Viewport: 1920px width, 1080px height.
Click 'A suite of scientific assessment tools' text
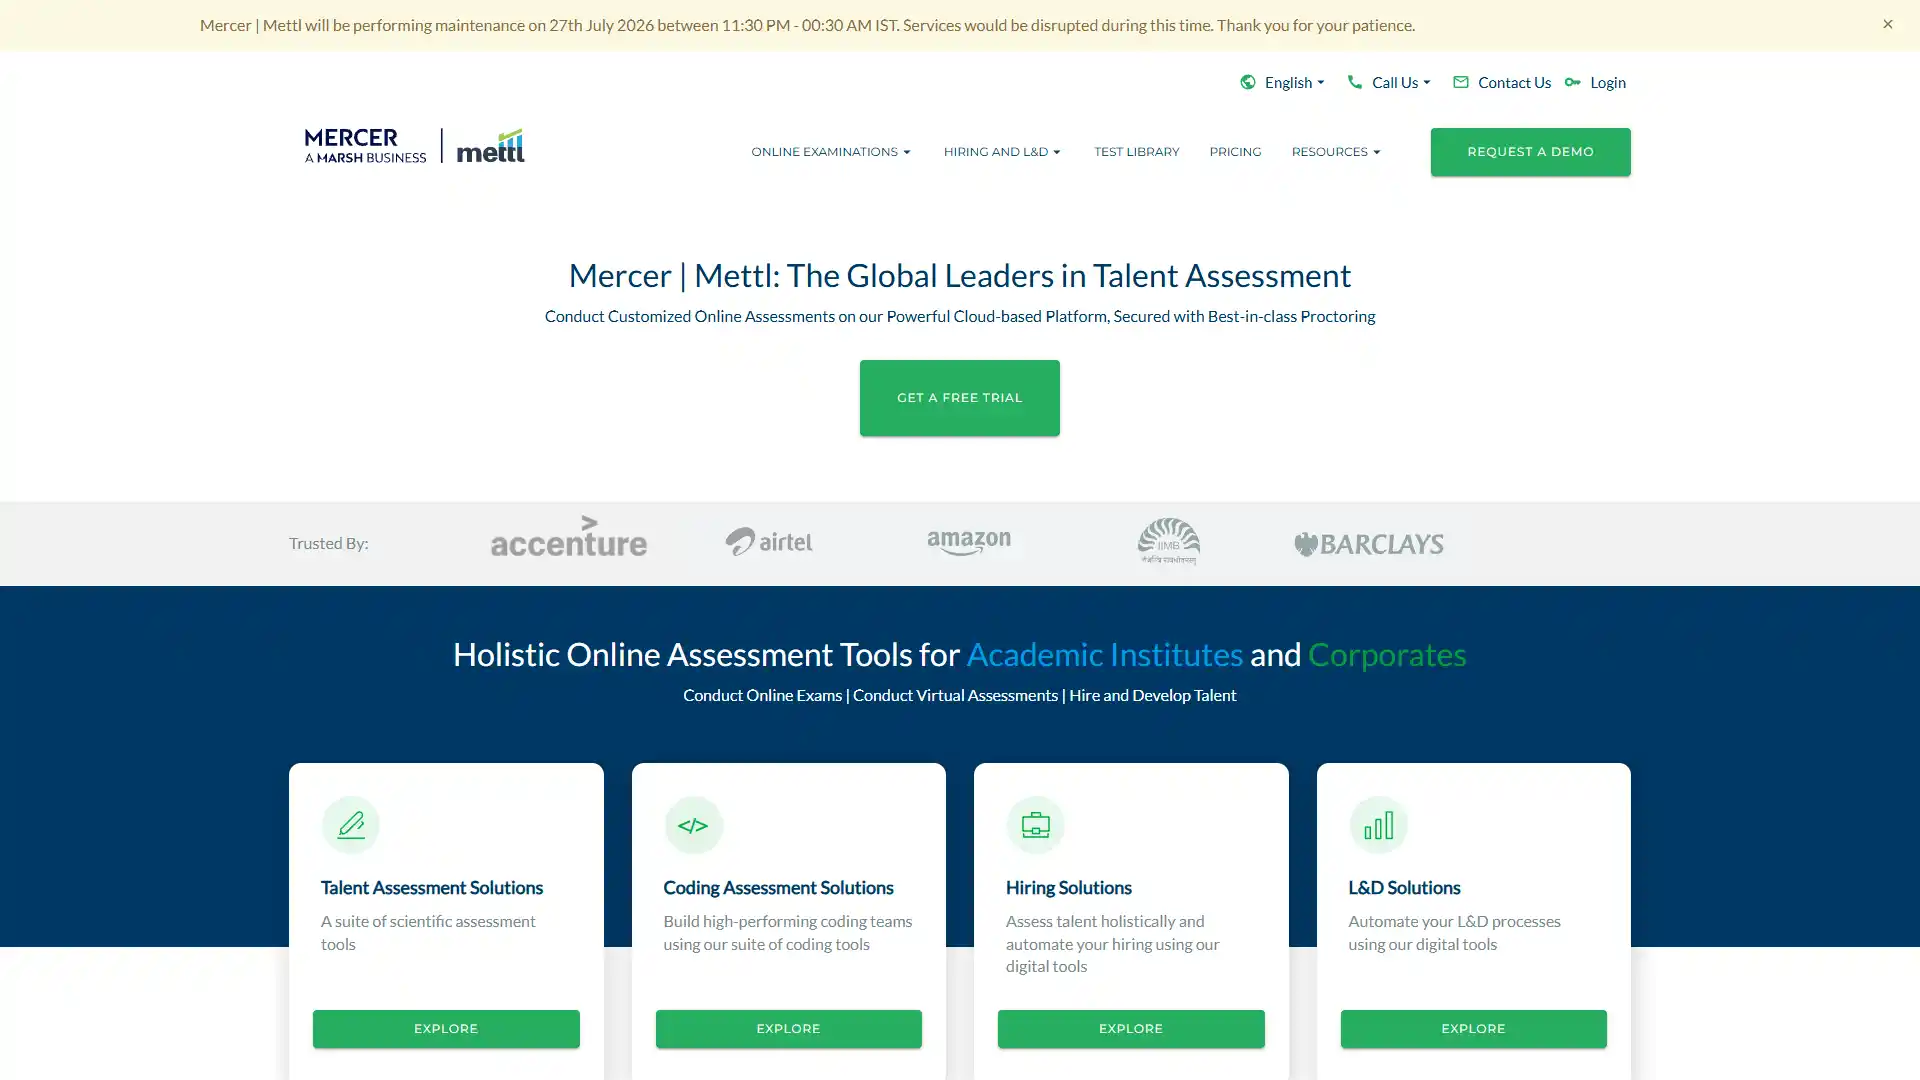point(428,933)
